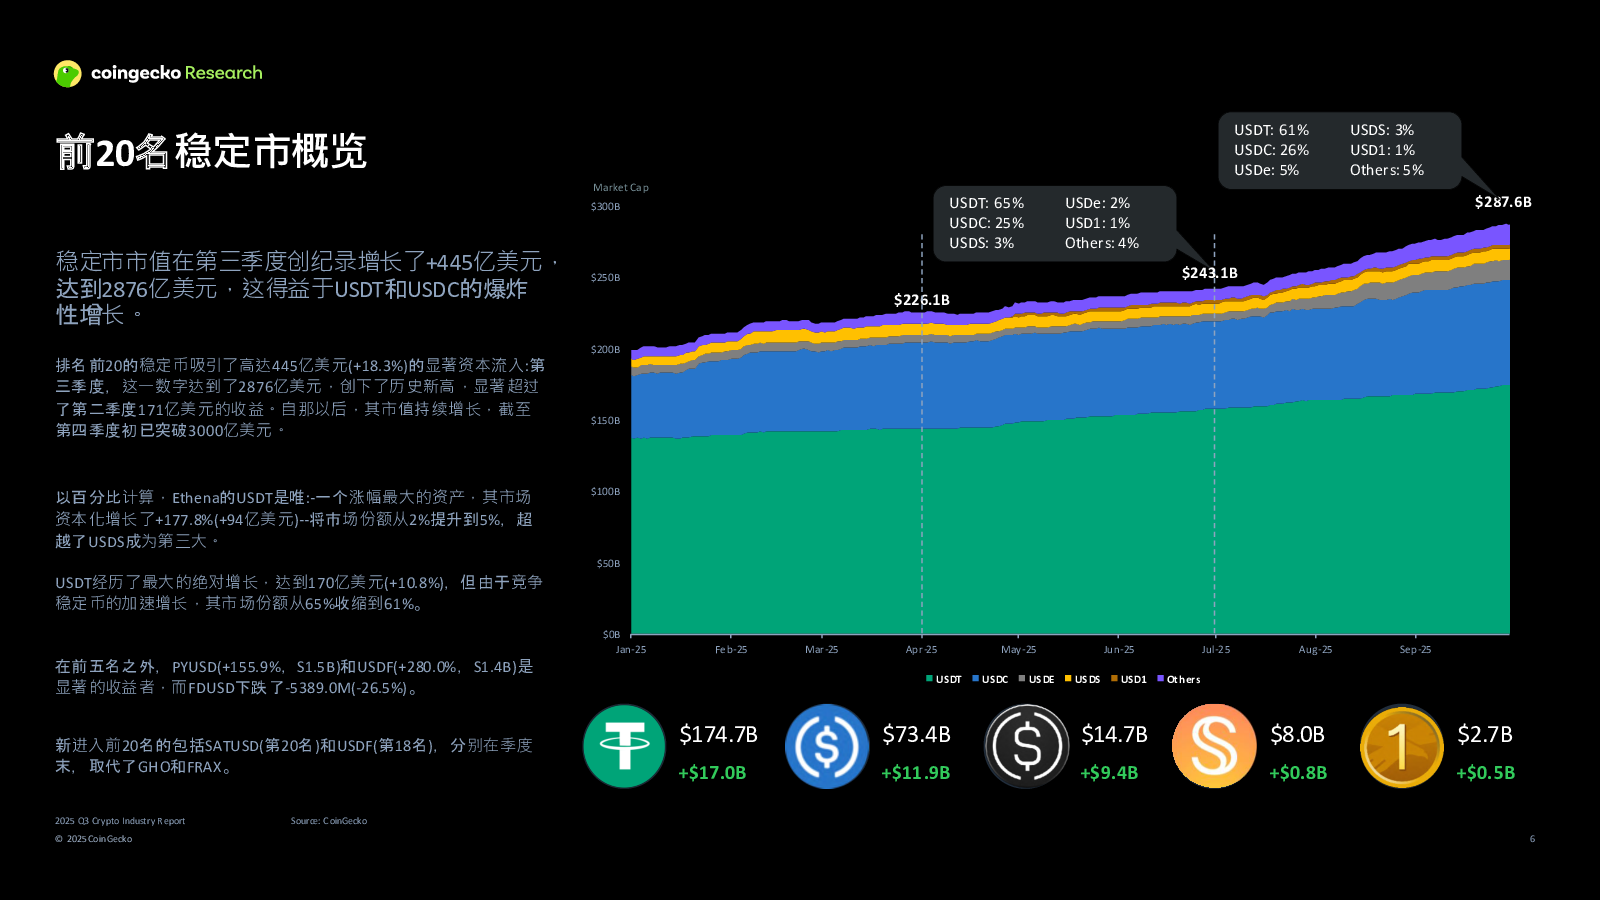Click the $287.6B data label
Screen dimensions: 1600x900
pos(1502,202)
